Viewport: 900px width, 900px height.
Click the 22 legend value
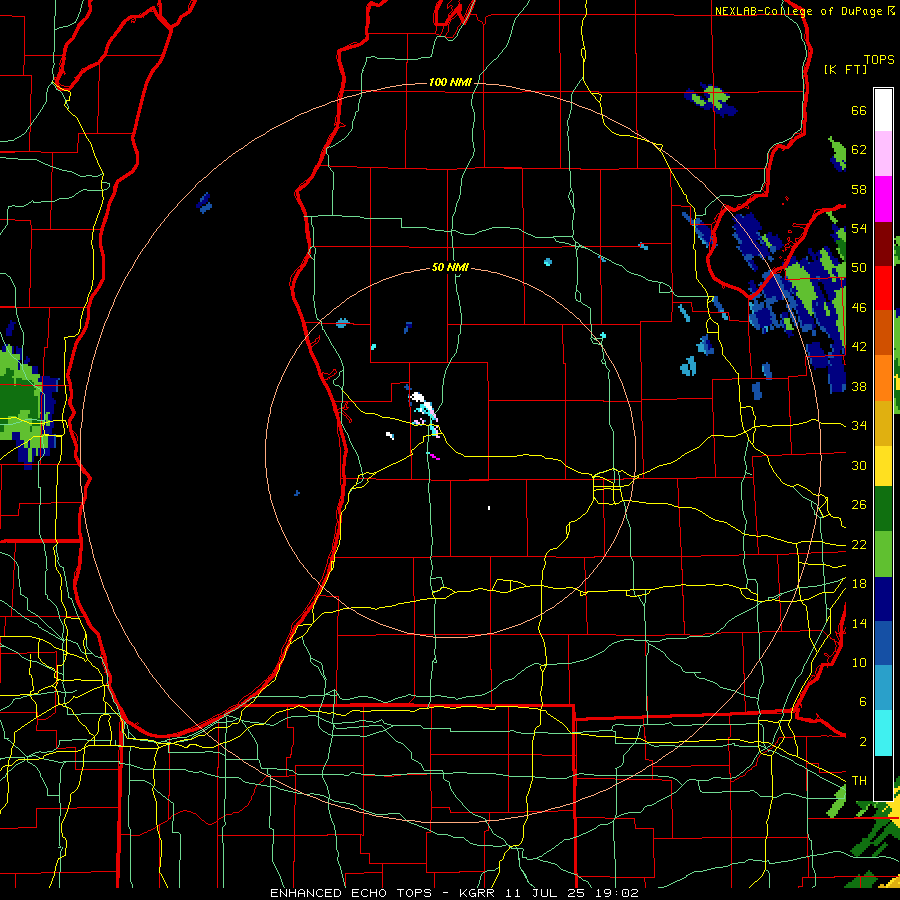coord(859,544)
